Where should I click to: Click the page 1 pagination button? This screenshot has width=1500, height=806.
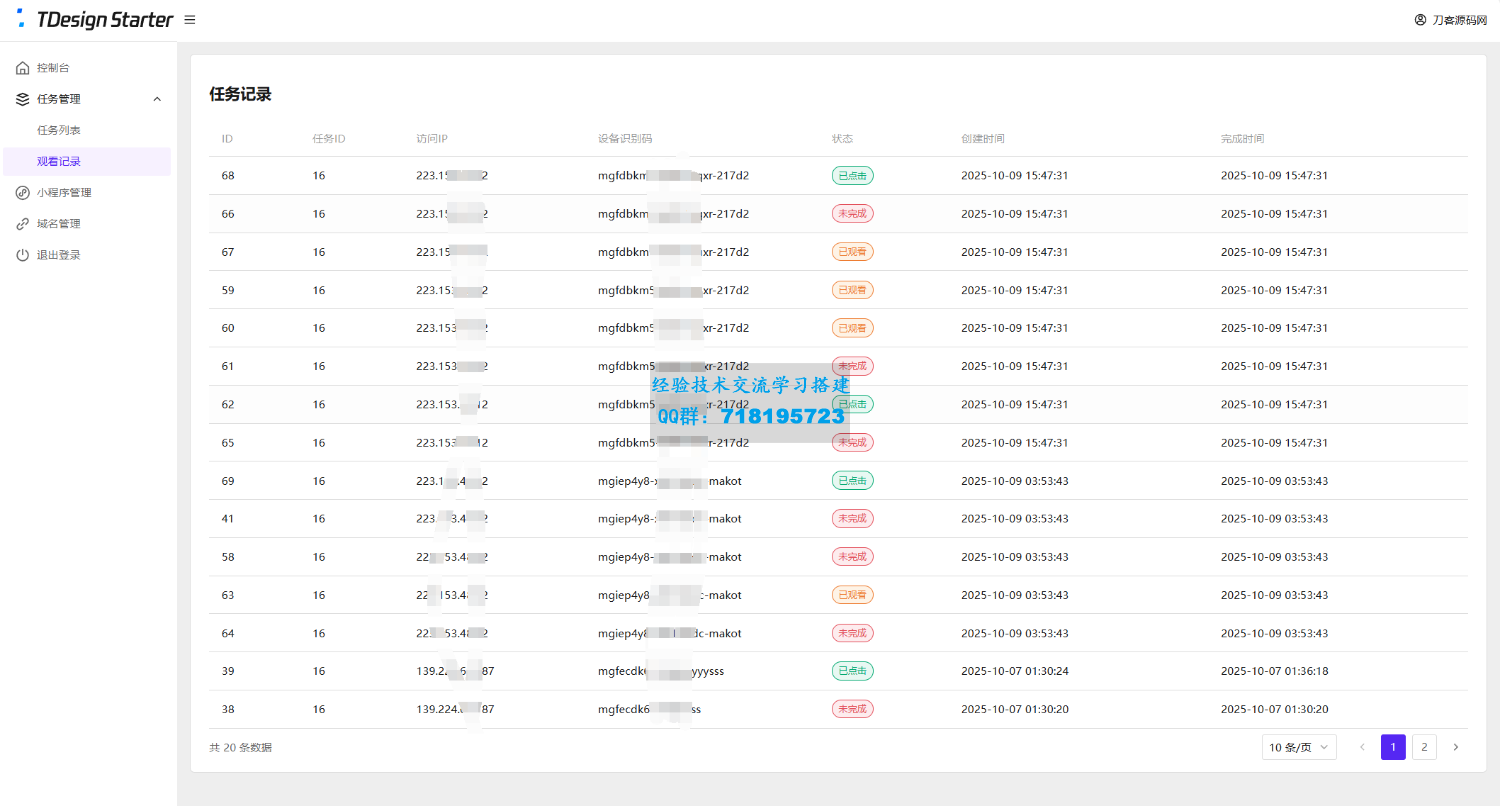(1393, 747)
